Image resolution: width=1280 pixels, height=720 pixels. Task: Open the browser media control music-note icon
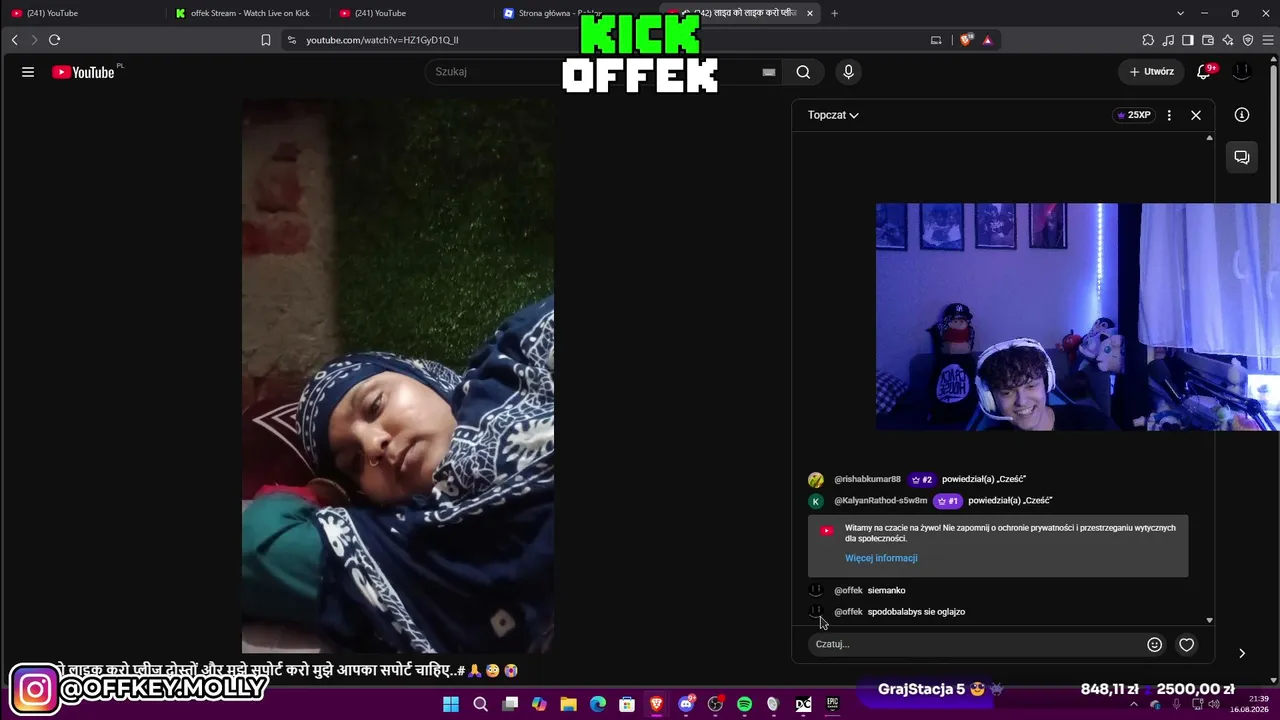coord(1168,40)
